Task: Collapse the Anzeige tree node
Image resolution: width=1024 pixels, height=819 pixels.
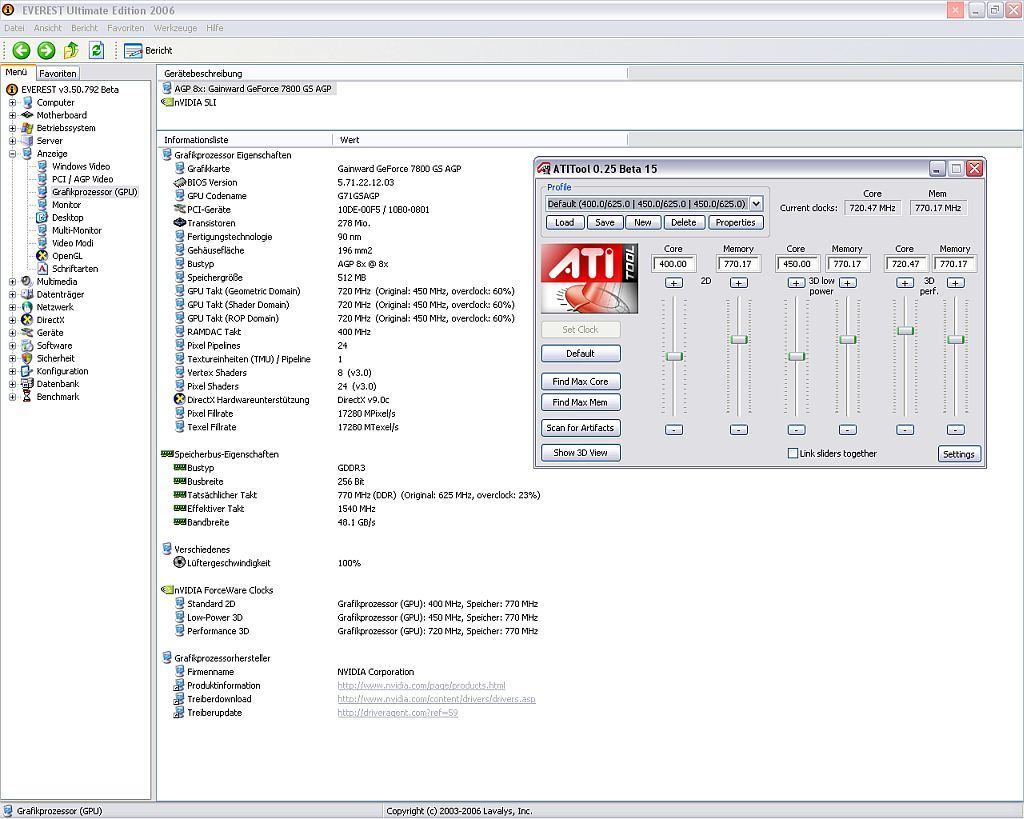Action: pos(12,154)
